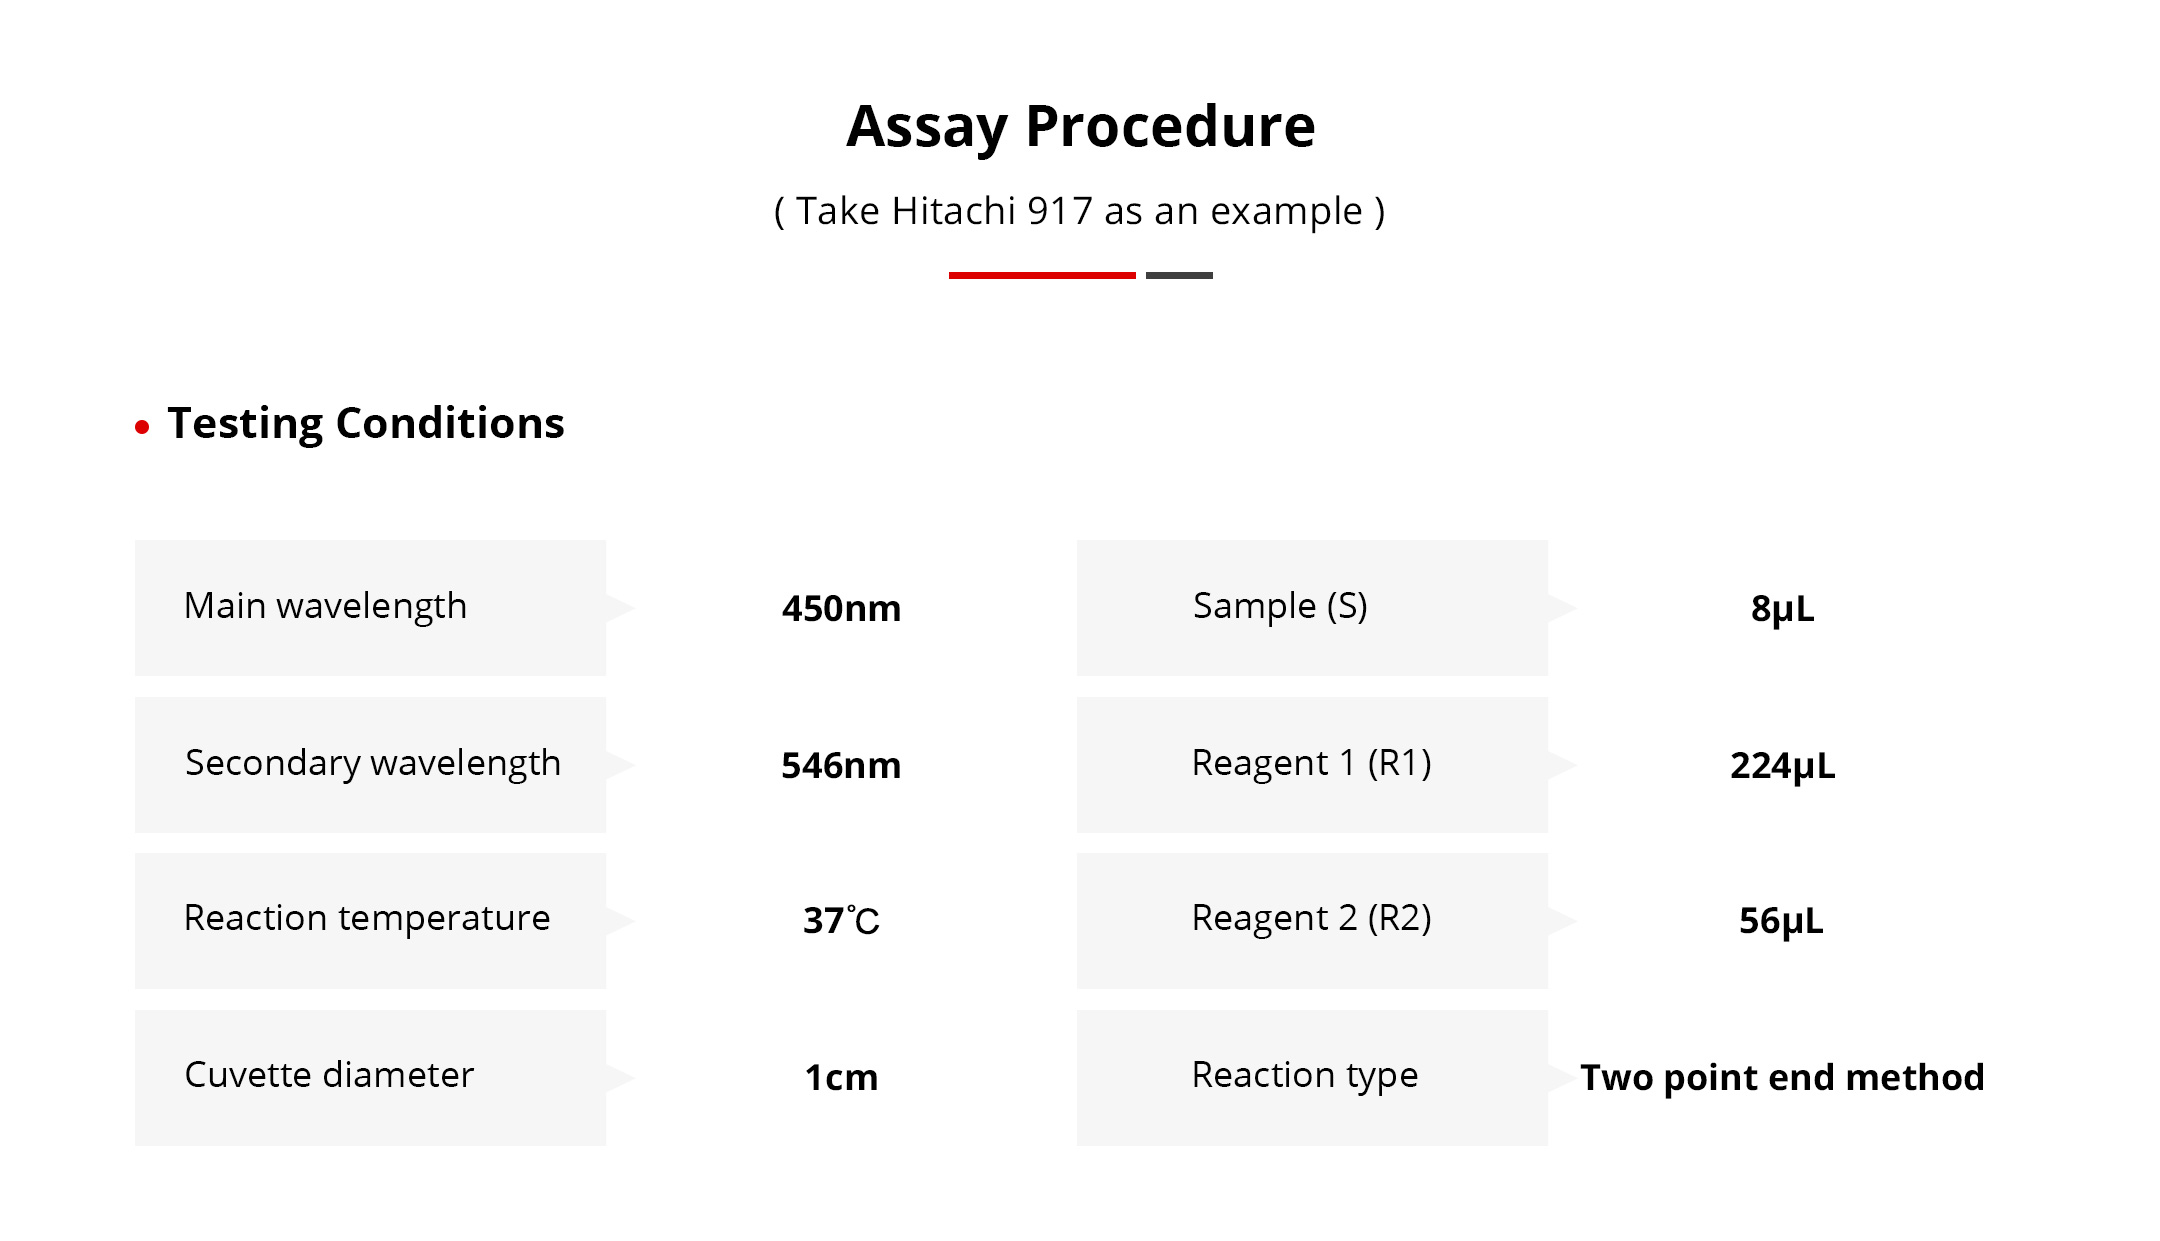Click the Reaction temperature label cell
This screenshot has width=2160, height=1241.
coord(370,920)
